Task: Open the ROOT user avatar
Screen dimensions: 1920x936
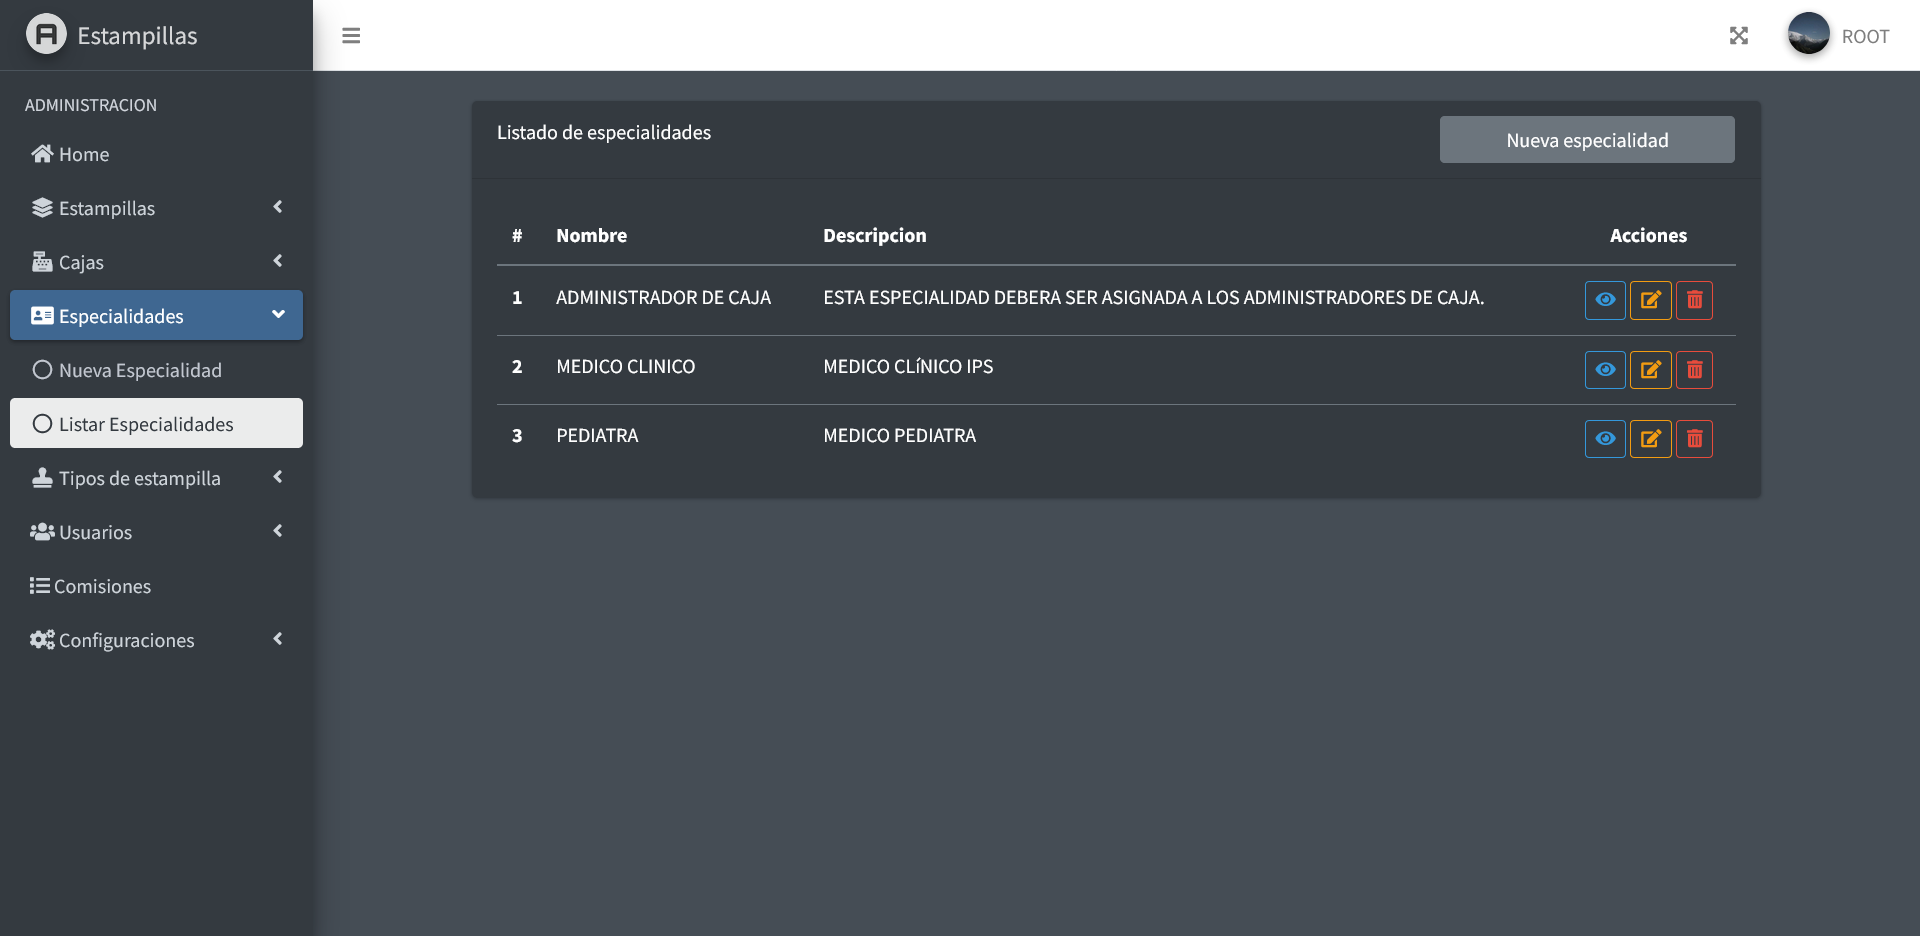Action: [x=1808, y=34]
